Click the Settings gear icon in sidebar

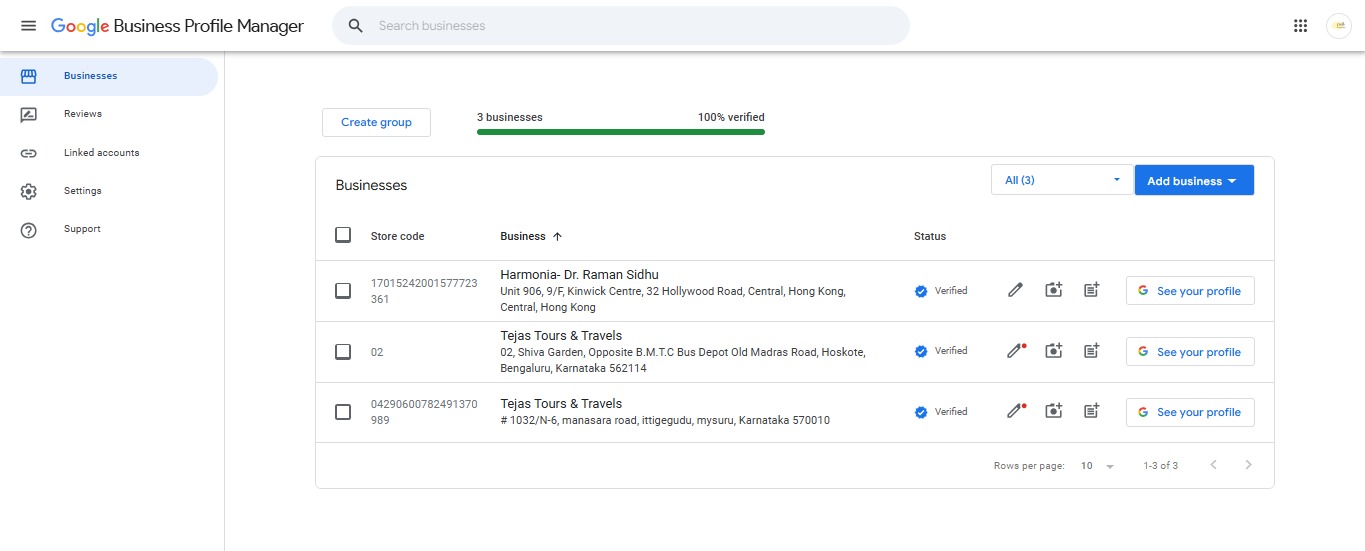click(28, 191)
